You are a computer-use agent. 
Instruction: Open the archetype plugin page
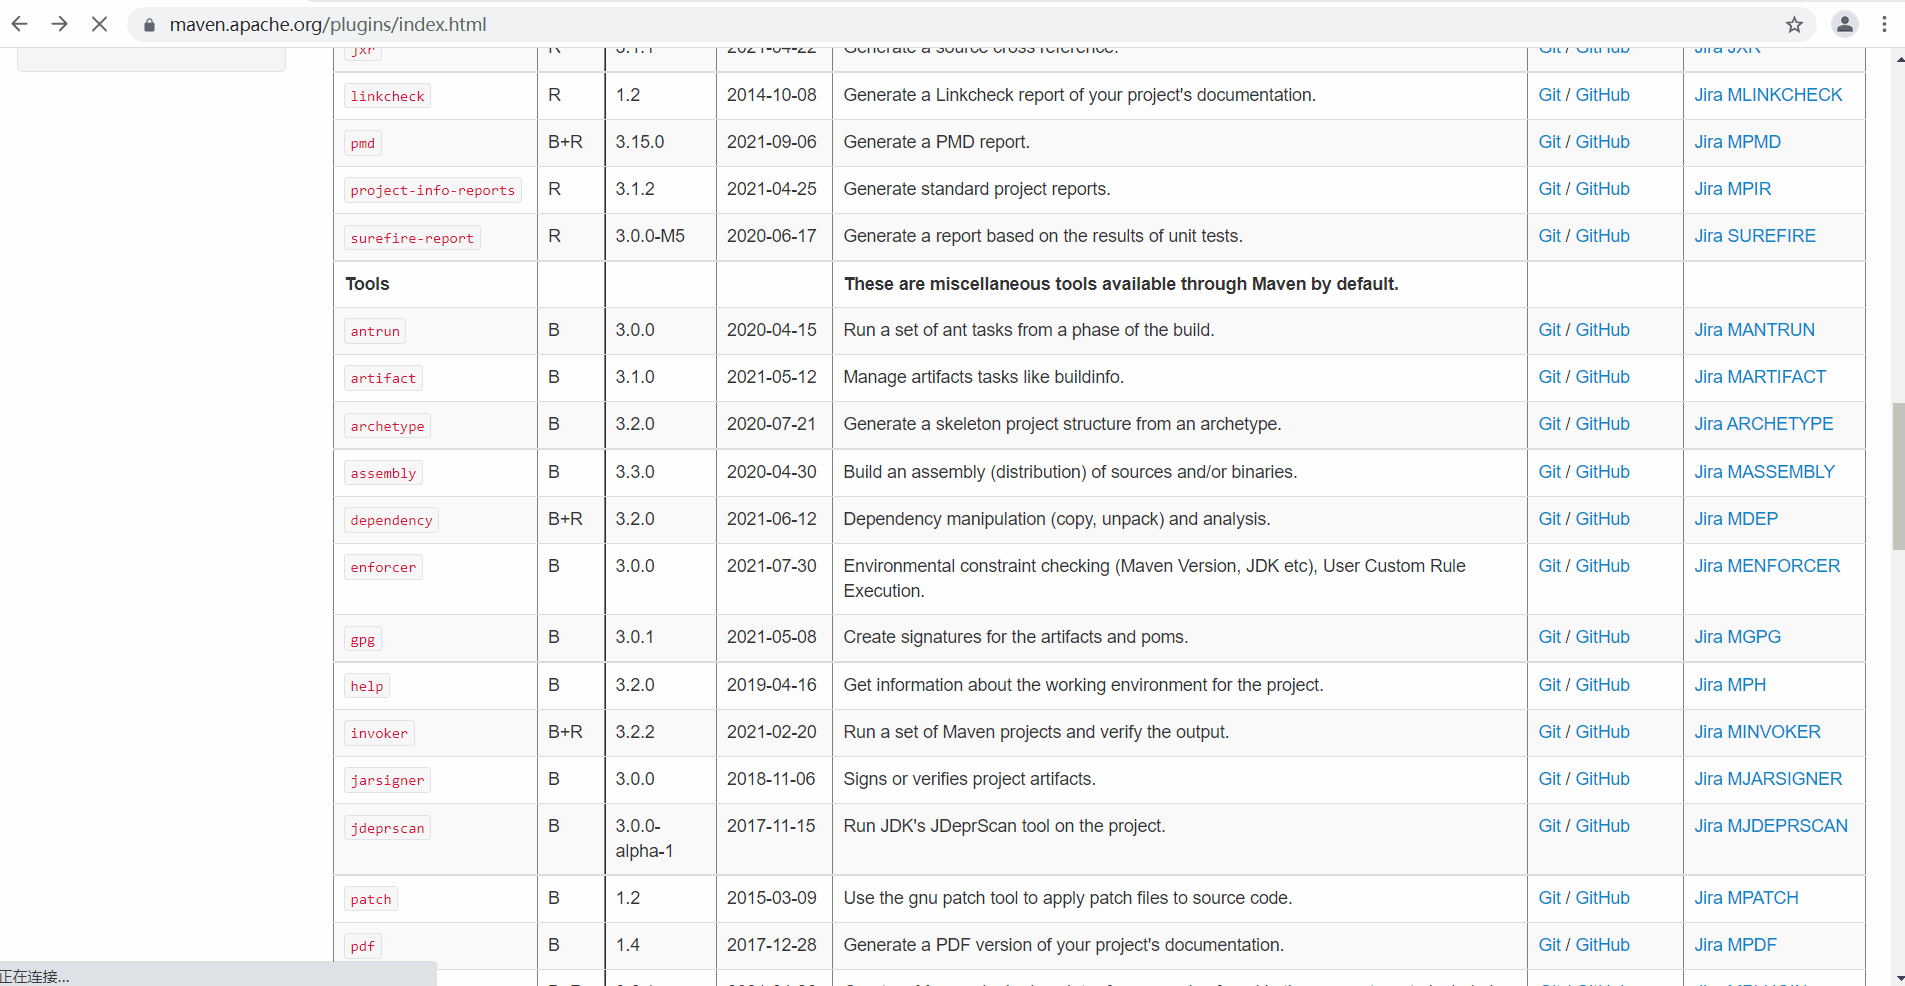pyautogui.click(x=387, y=426)
